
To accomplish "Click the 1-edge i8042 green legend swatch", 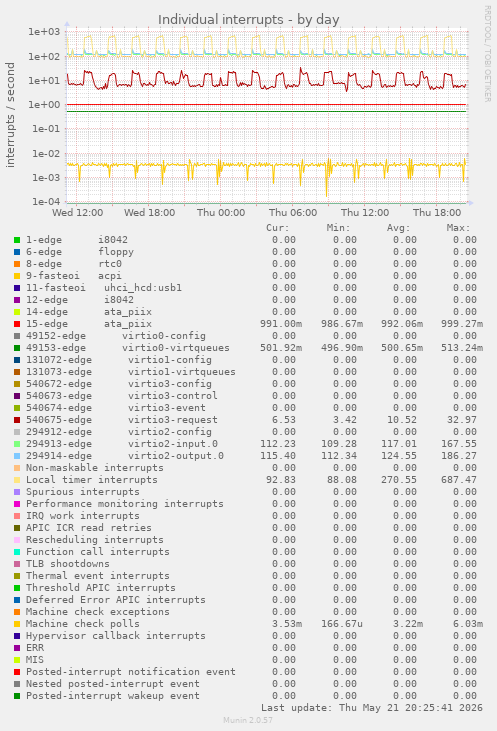I will point(17,240).
